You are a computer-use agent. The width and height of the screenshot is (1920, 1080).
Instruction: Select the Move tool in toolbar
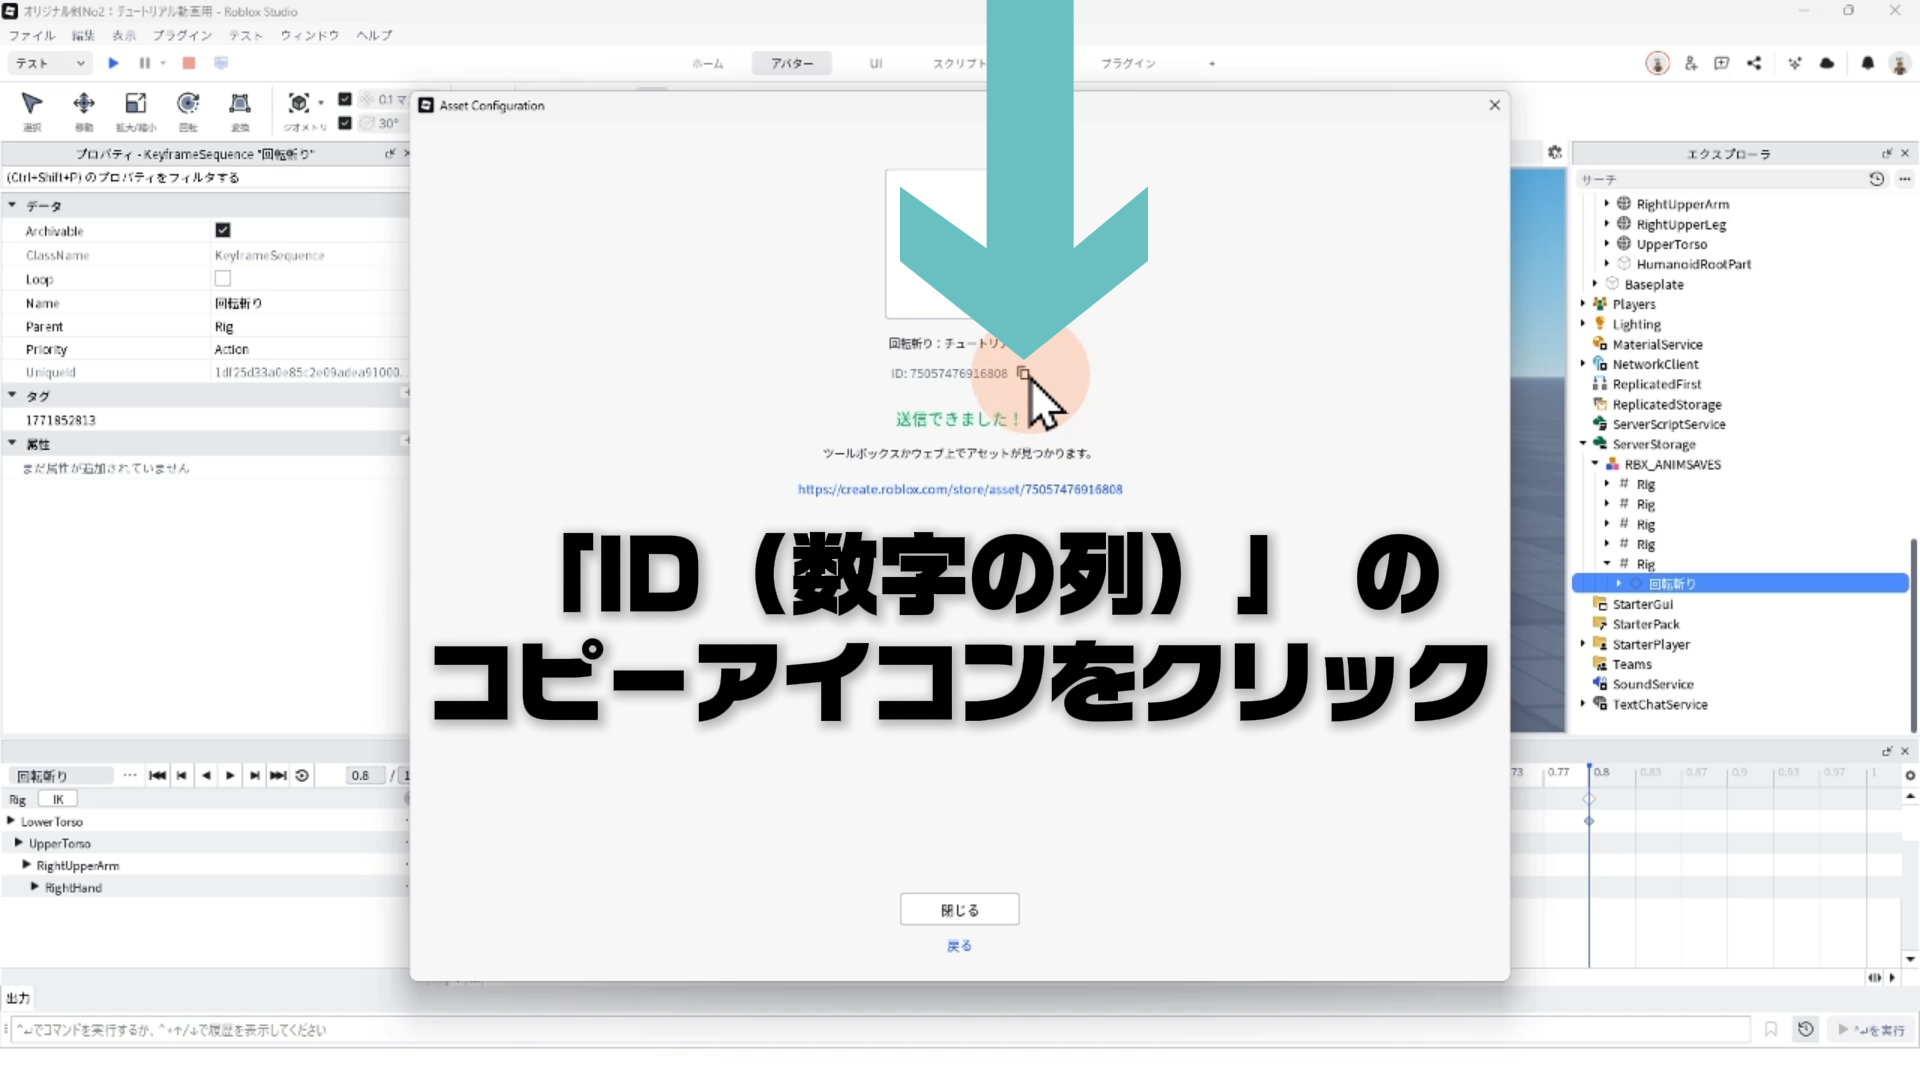click(84, 104)
